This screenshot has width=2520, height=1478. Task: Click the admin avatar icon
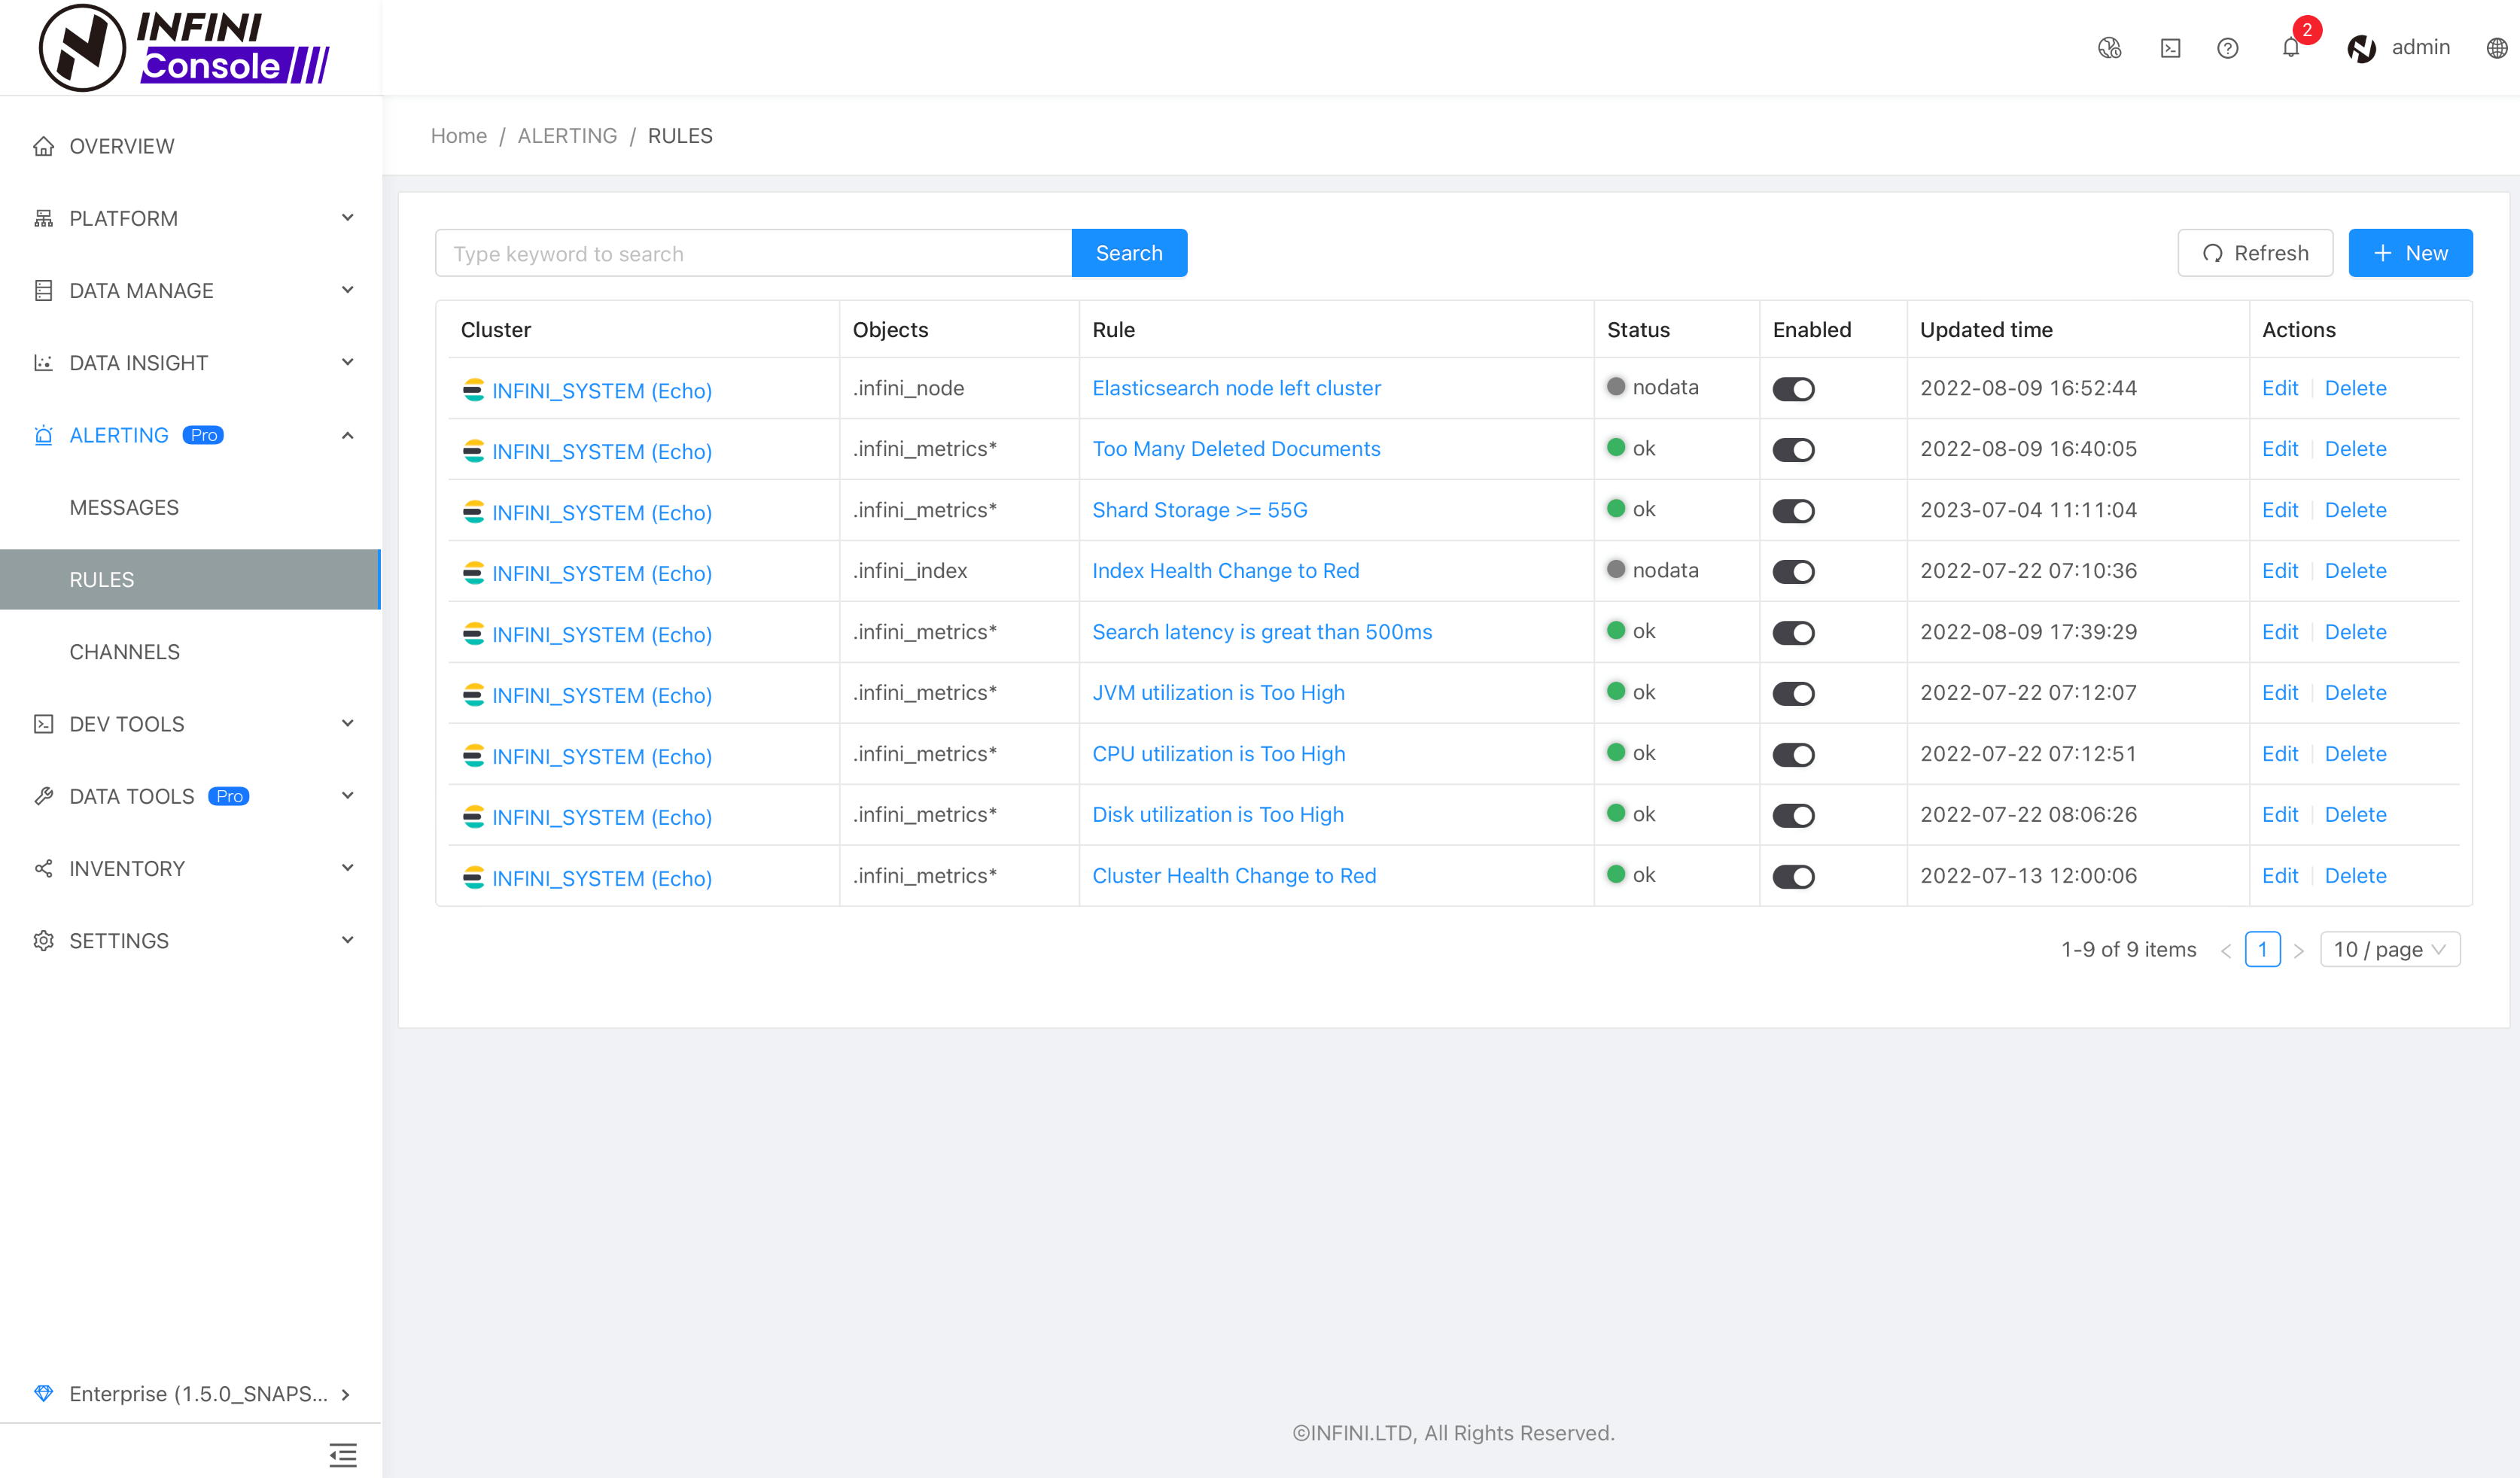click(2362, 48)
